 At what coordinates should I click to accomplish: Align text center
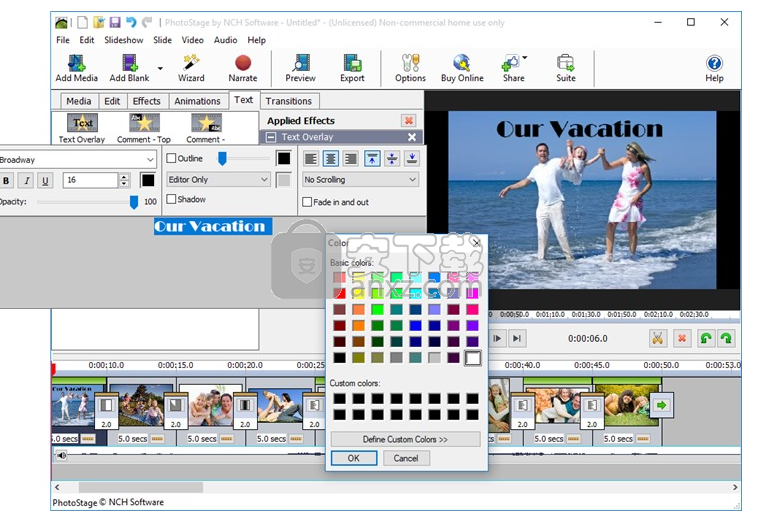[x=331, y=159]
